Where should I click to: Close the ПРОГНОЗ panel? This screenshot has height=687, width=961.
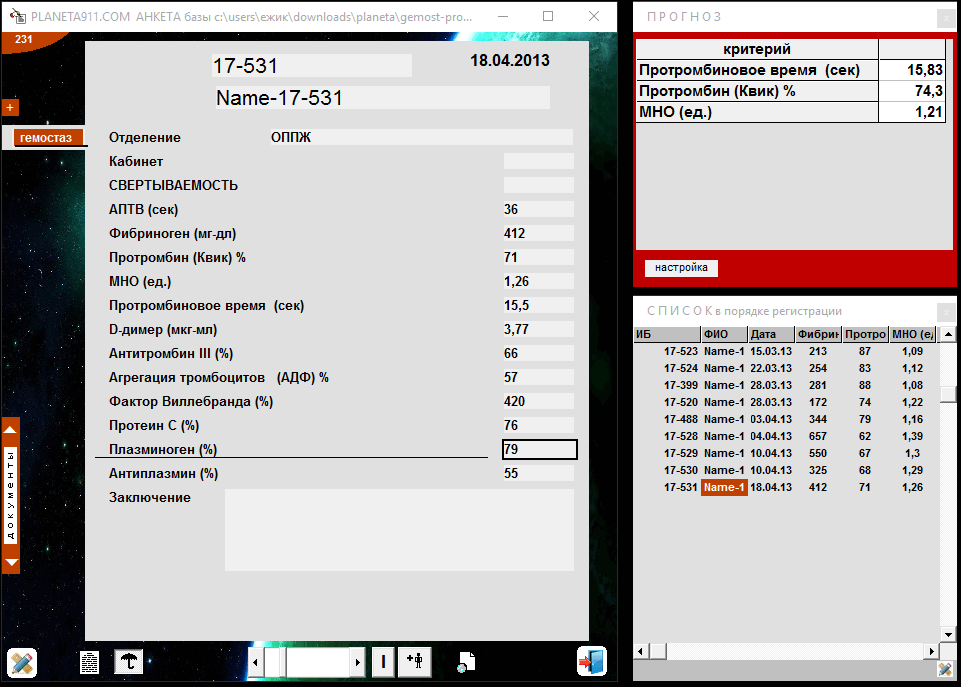pyautogui.click(x=944, y=18)
